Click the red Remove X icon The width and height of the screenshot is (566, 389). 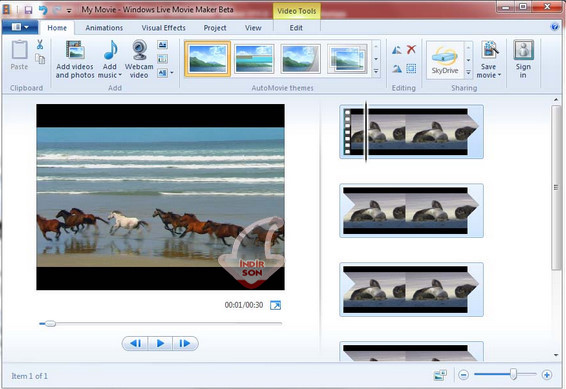[411, 49]
